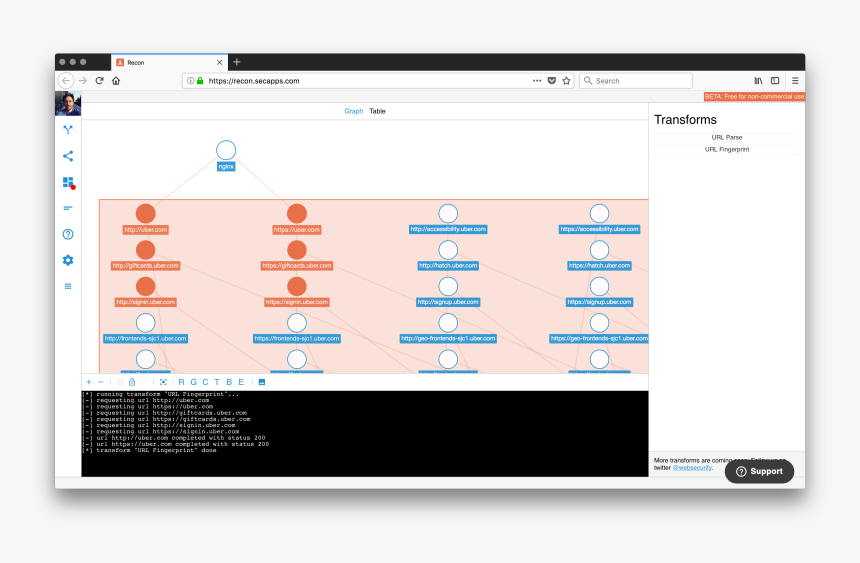This screenshot has width=860, height=563.
Task: Click the zoom in plus icon
Action: pyautogui.click(x=88, y=382)
